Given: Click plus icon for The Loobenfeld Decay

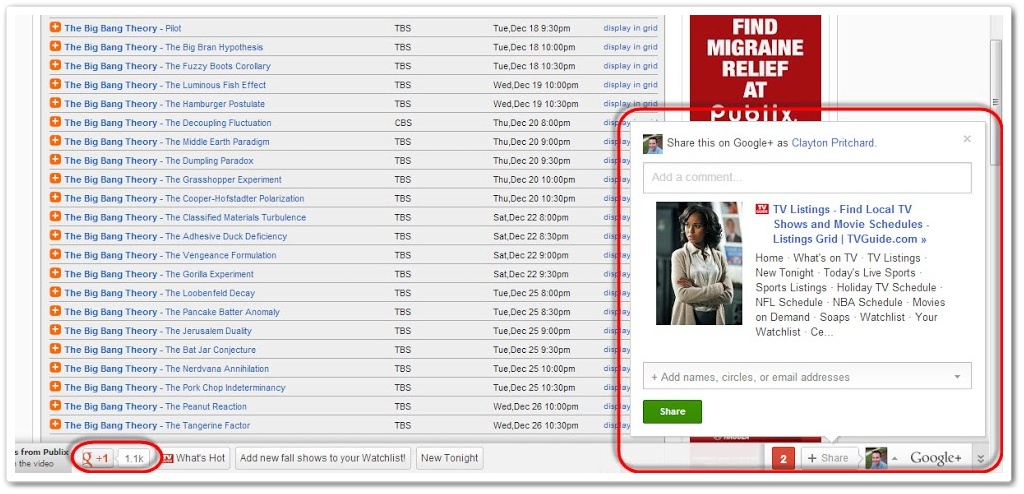Looking at the screenshot, I should [x=56, y=293].
